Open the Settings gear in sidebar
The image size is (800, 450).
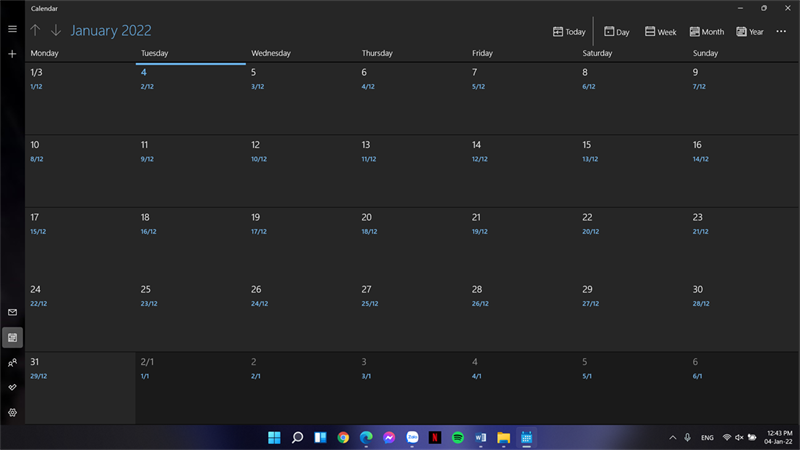pos(12,412)
